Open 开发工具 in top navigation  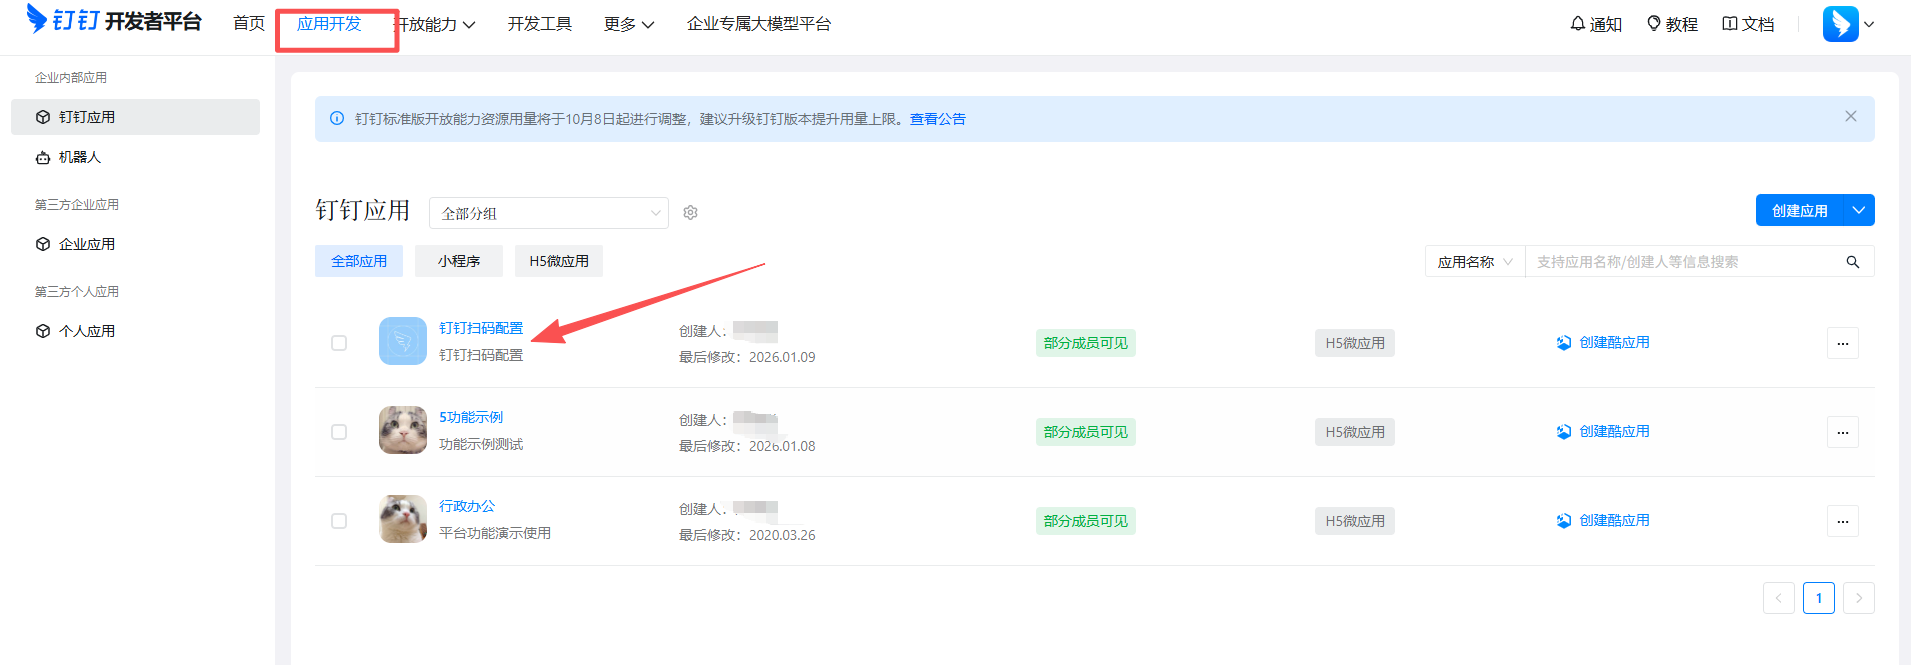click(540, 23)
